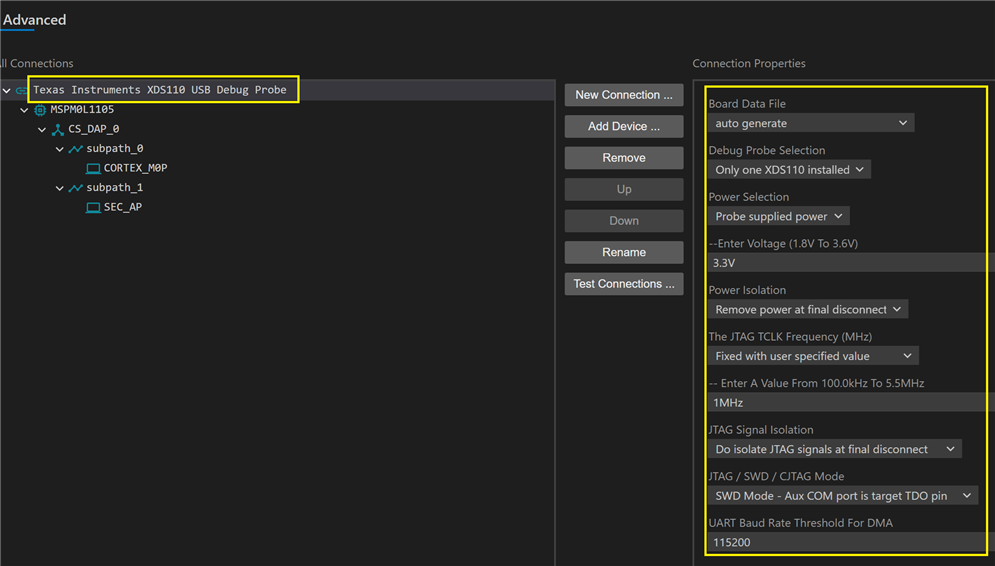Image resolution: width=995 pixels, height=566 pixels.
Task: Open the Power Isolation dropdown
Action: [x=808, y=310]
